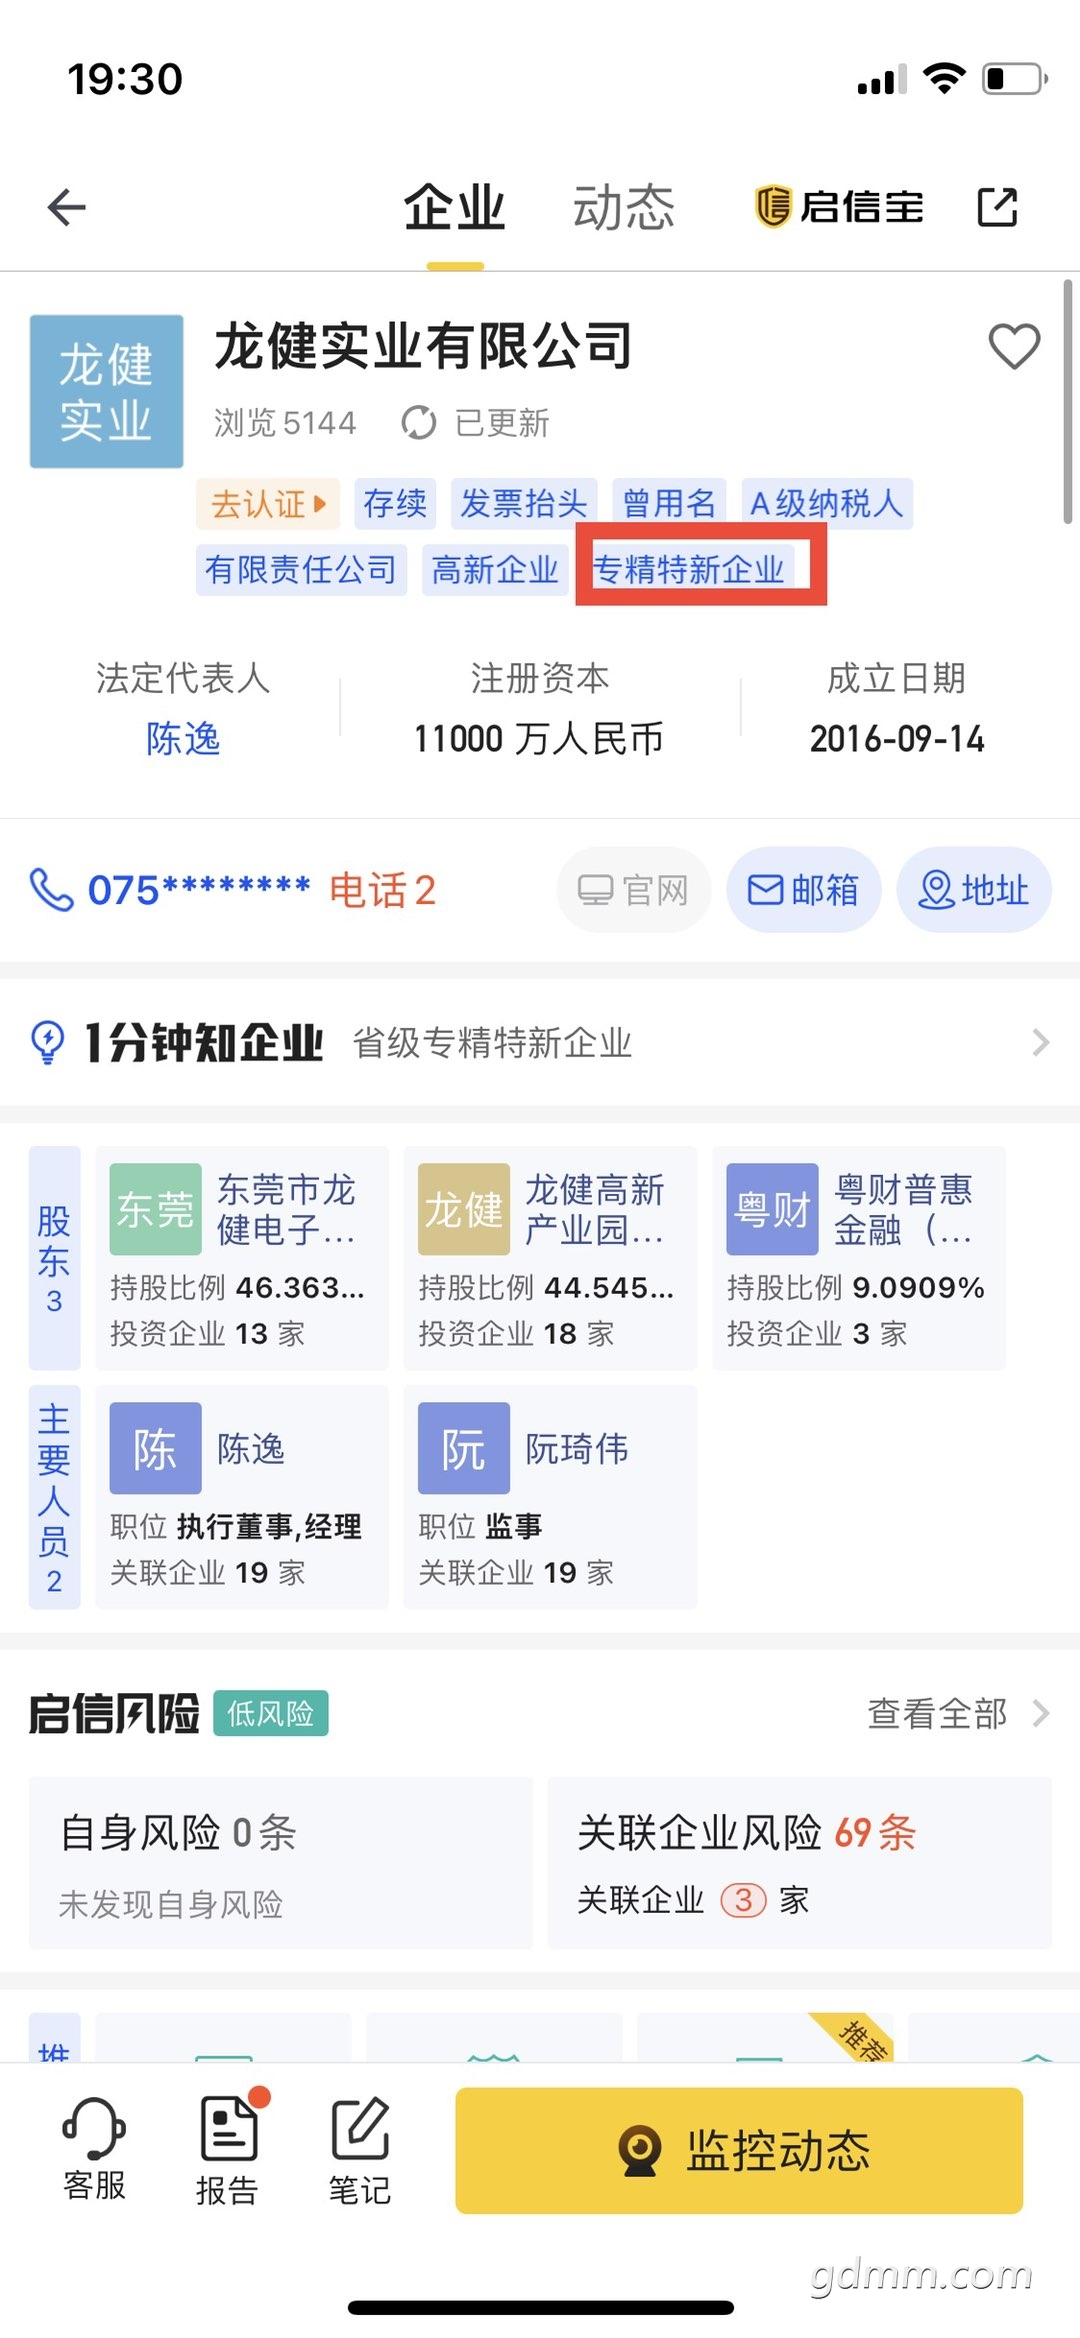Open the 关联企业风险 69条 card
This screenshot has width=1080, height=2338.
[800, 1863]
